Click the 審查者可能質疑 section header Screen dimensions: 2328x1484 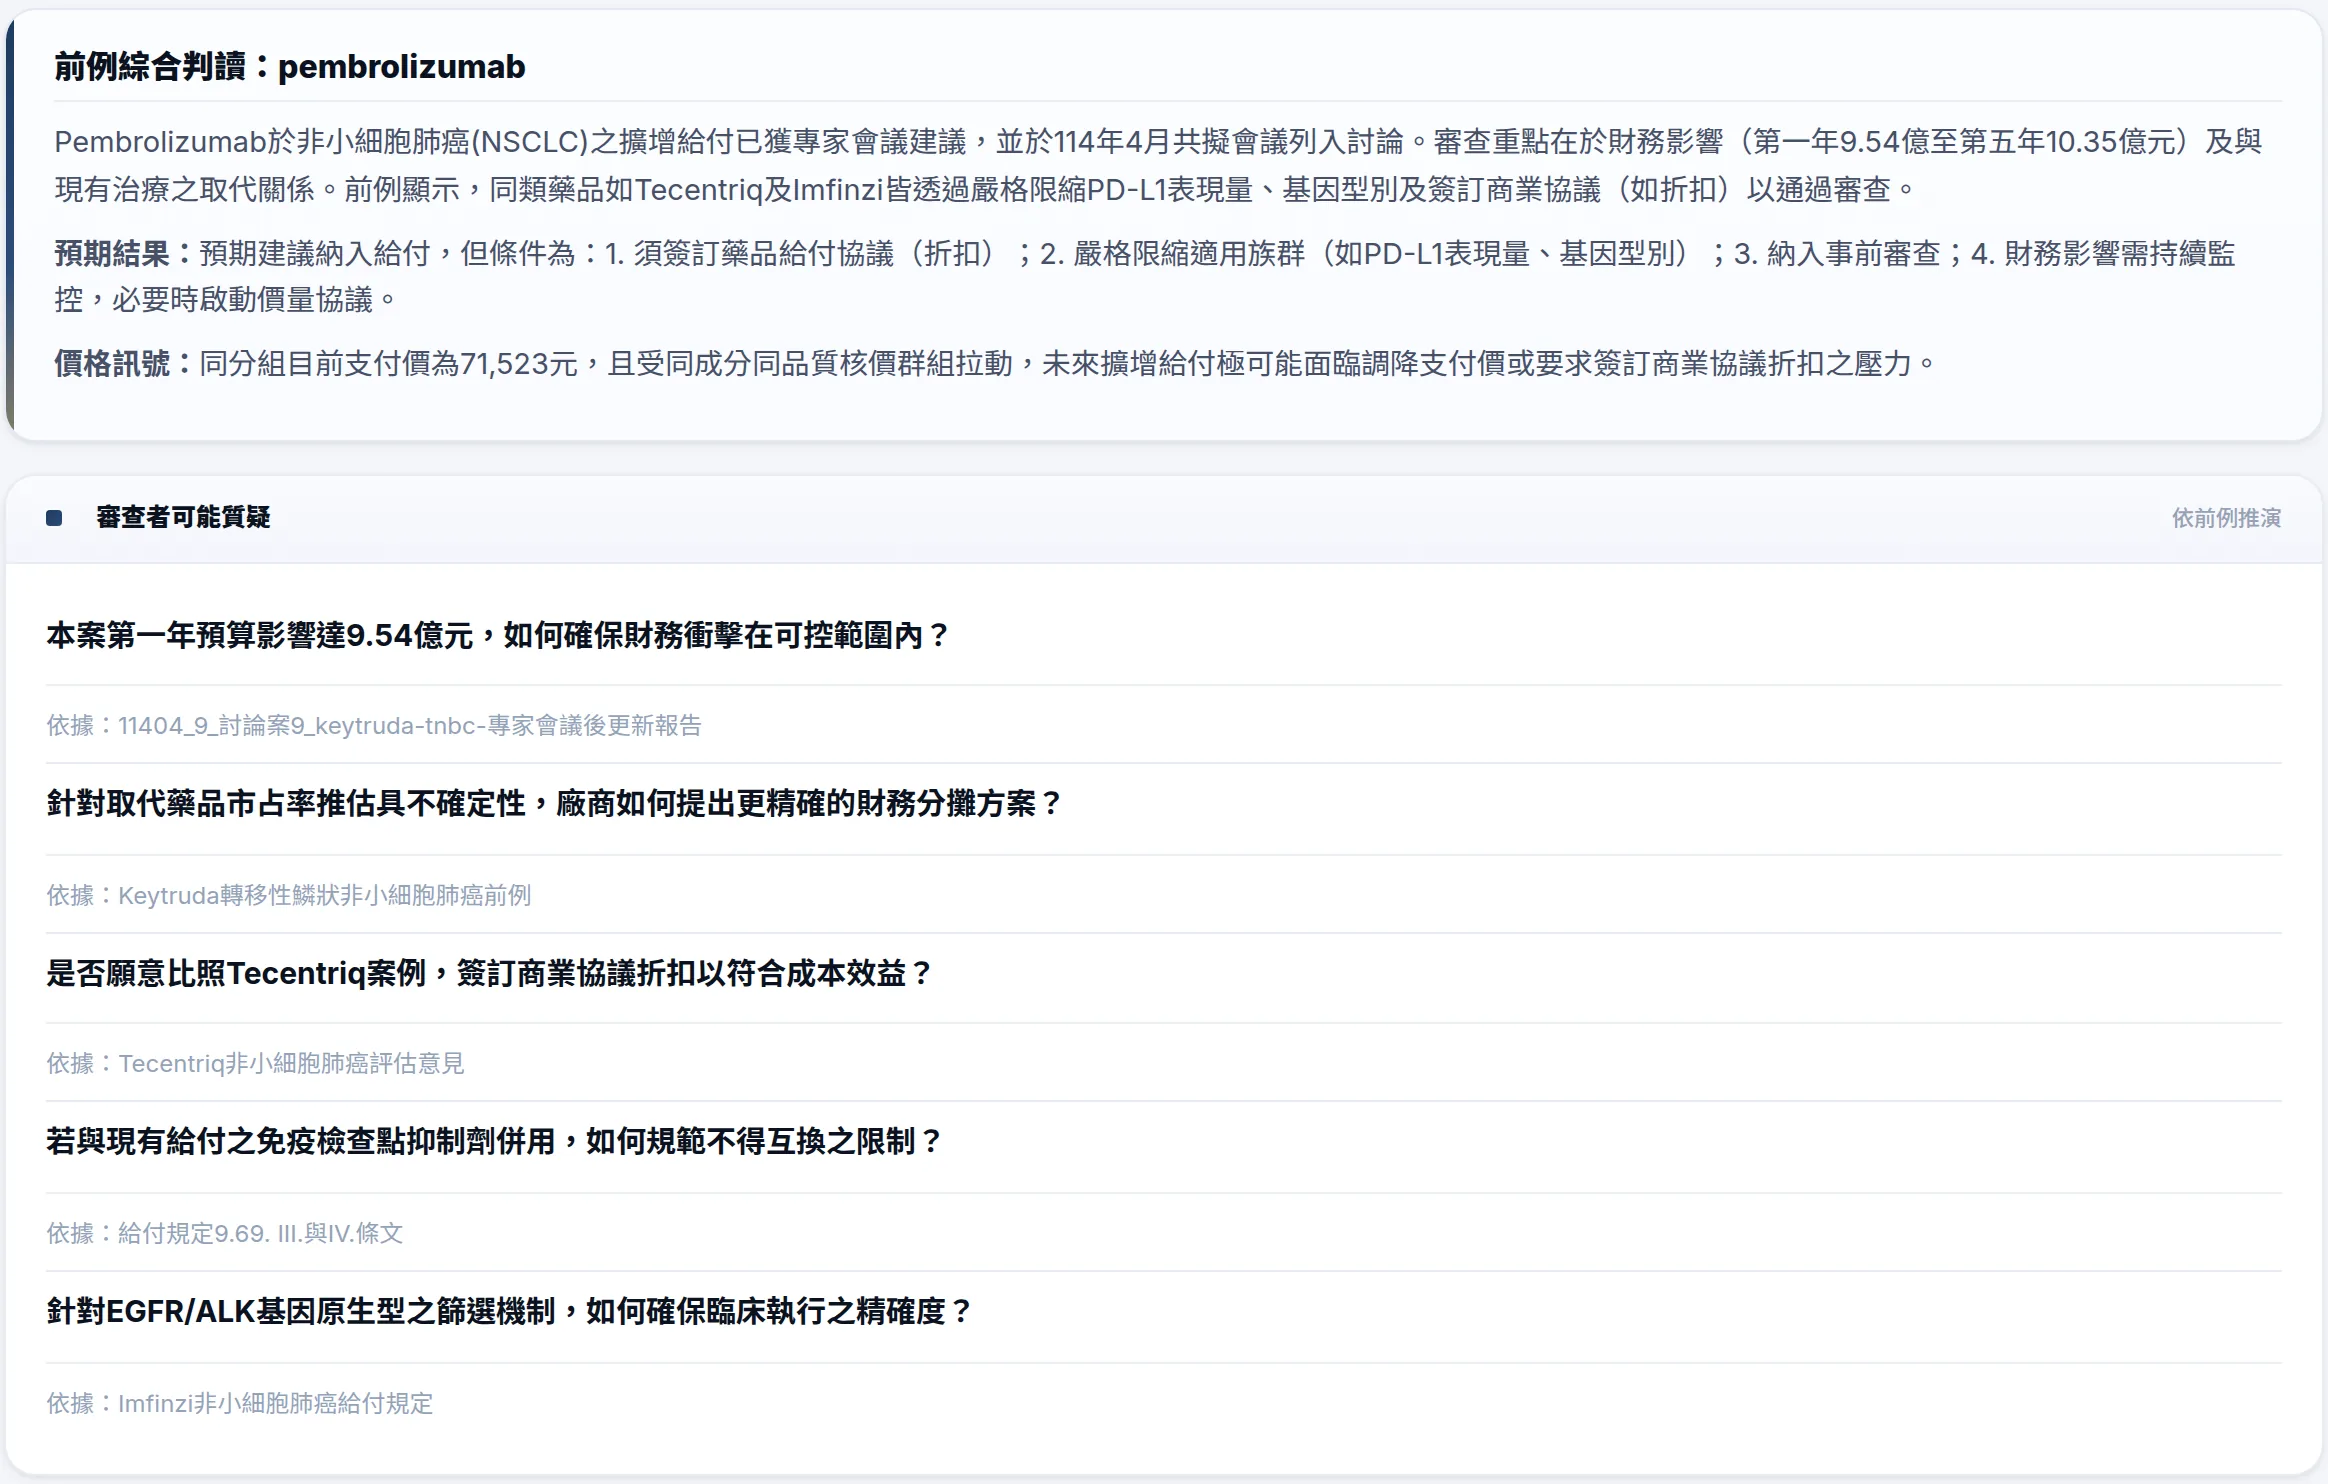183,517
